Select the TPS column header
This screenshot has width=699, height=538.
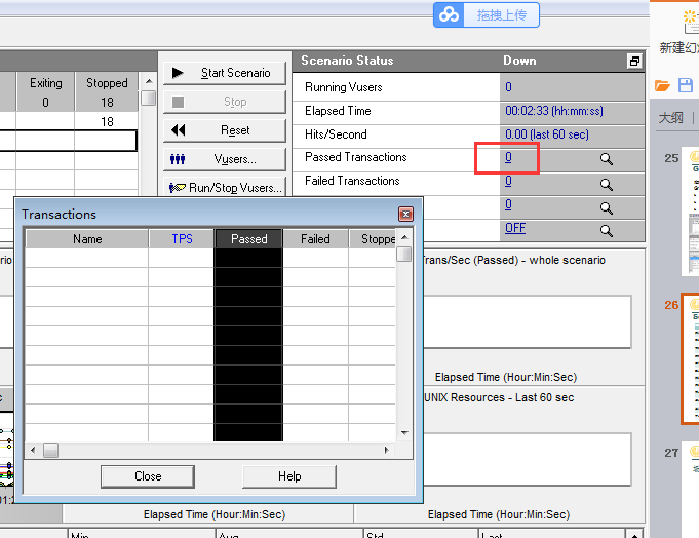pyautogui.click(x=181, y=239)
